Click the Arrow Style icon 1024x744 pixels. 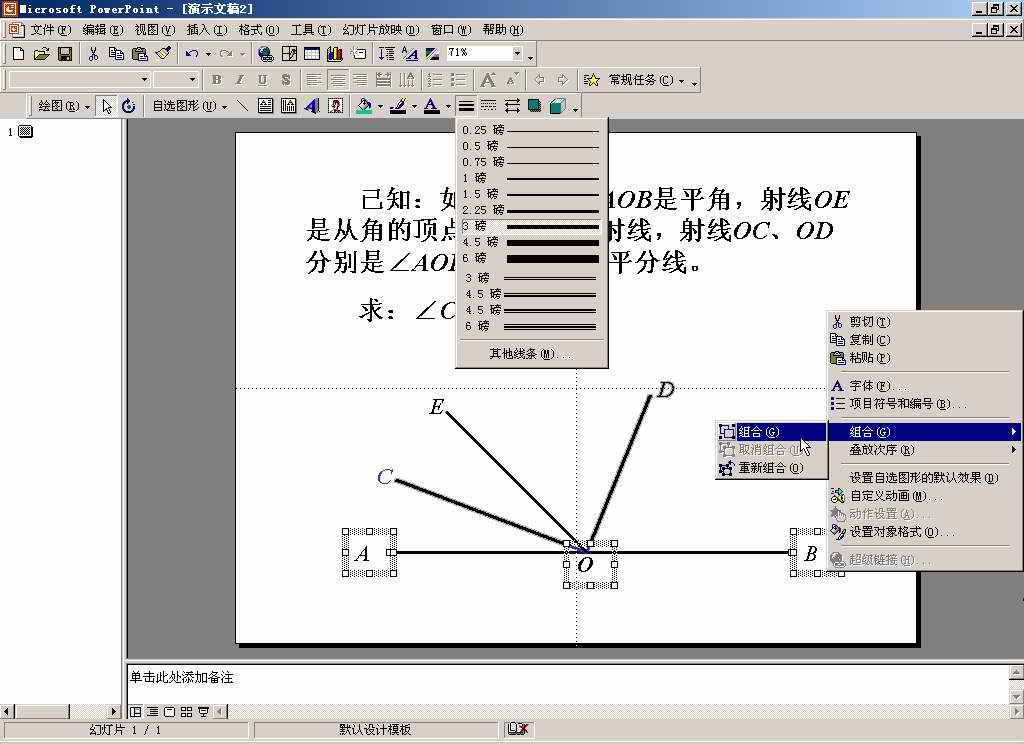512,106
